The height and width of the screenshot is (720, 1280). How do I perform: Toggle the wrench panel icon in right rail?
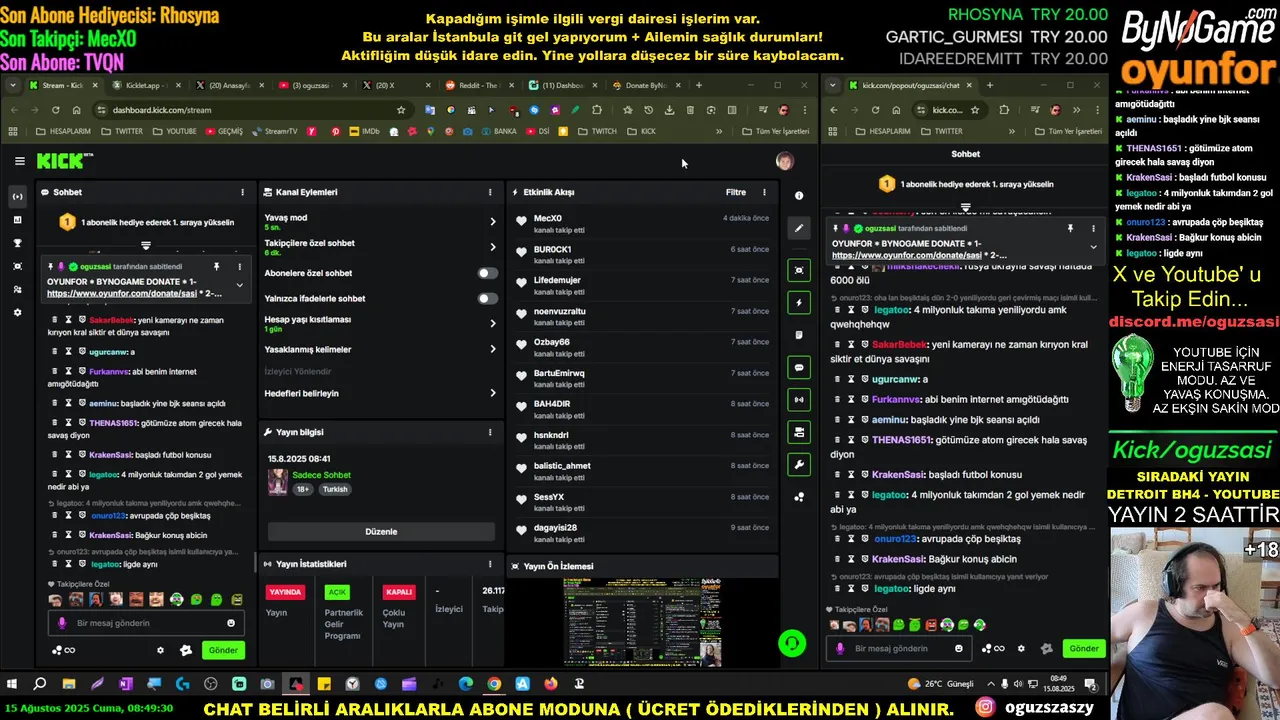[798, 465]
